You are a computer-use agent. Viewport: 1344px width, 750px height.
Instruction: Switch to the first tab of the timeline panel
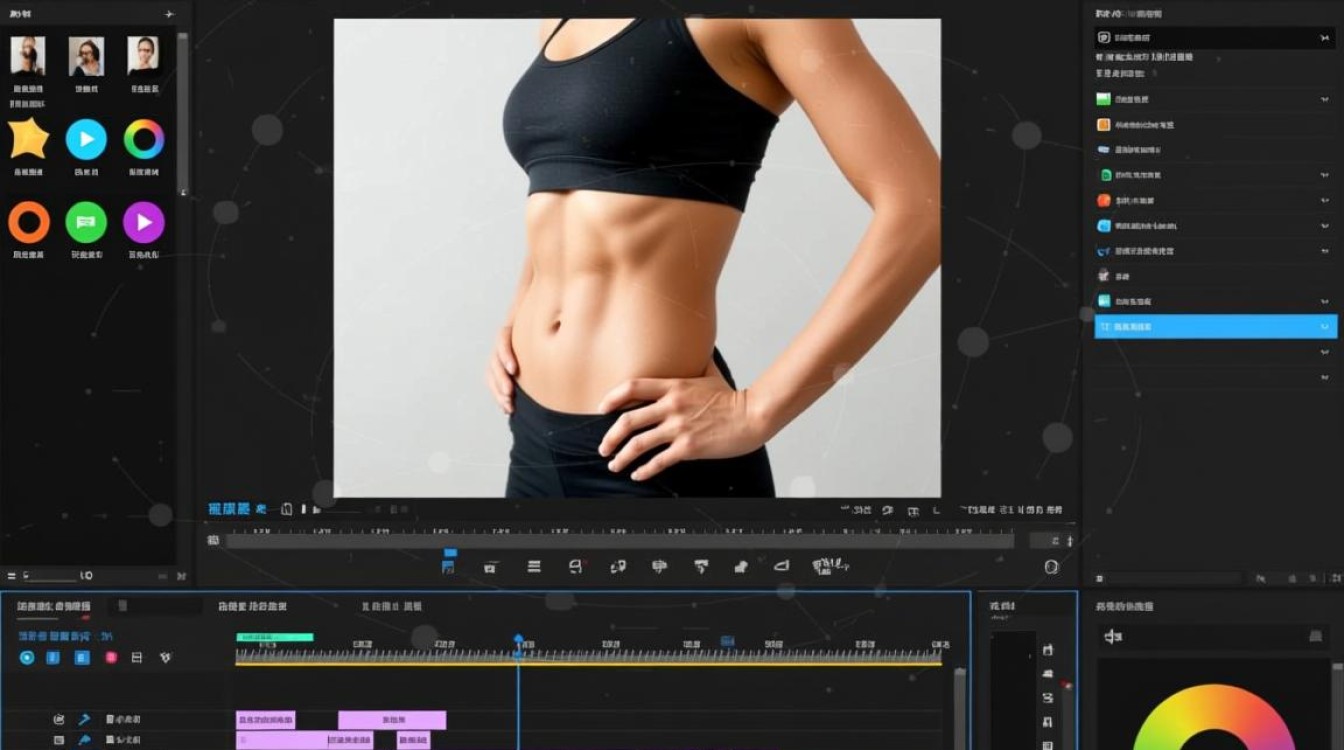coord(54,606)
